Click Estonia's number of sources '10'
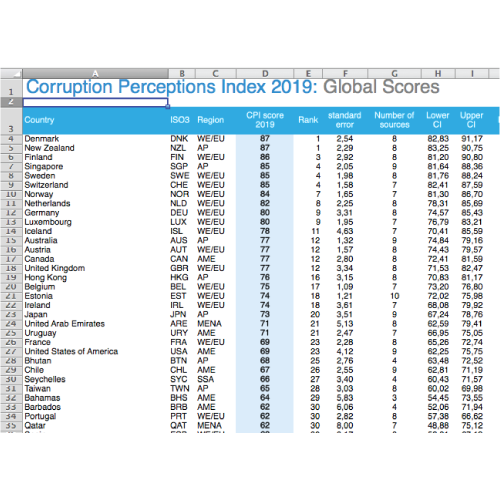 point(395,296)
